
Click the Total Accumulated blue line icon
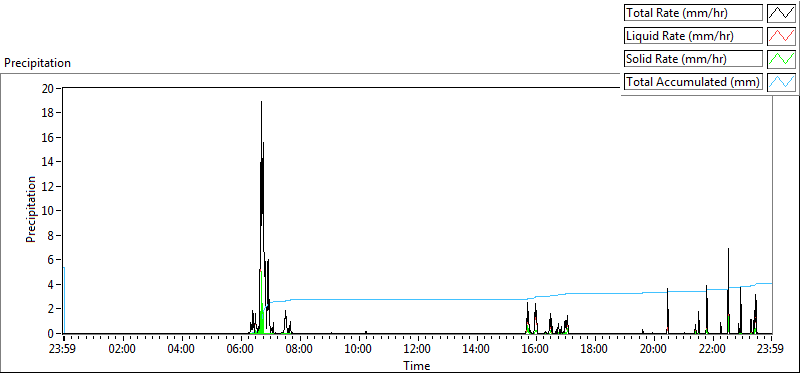tap(781, 81)
